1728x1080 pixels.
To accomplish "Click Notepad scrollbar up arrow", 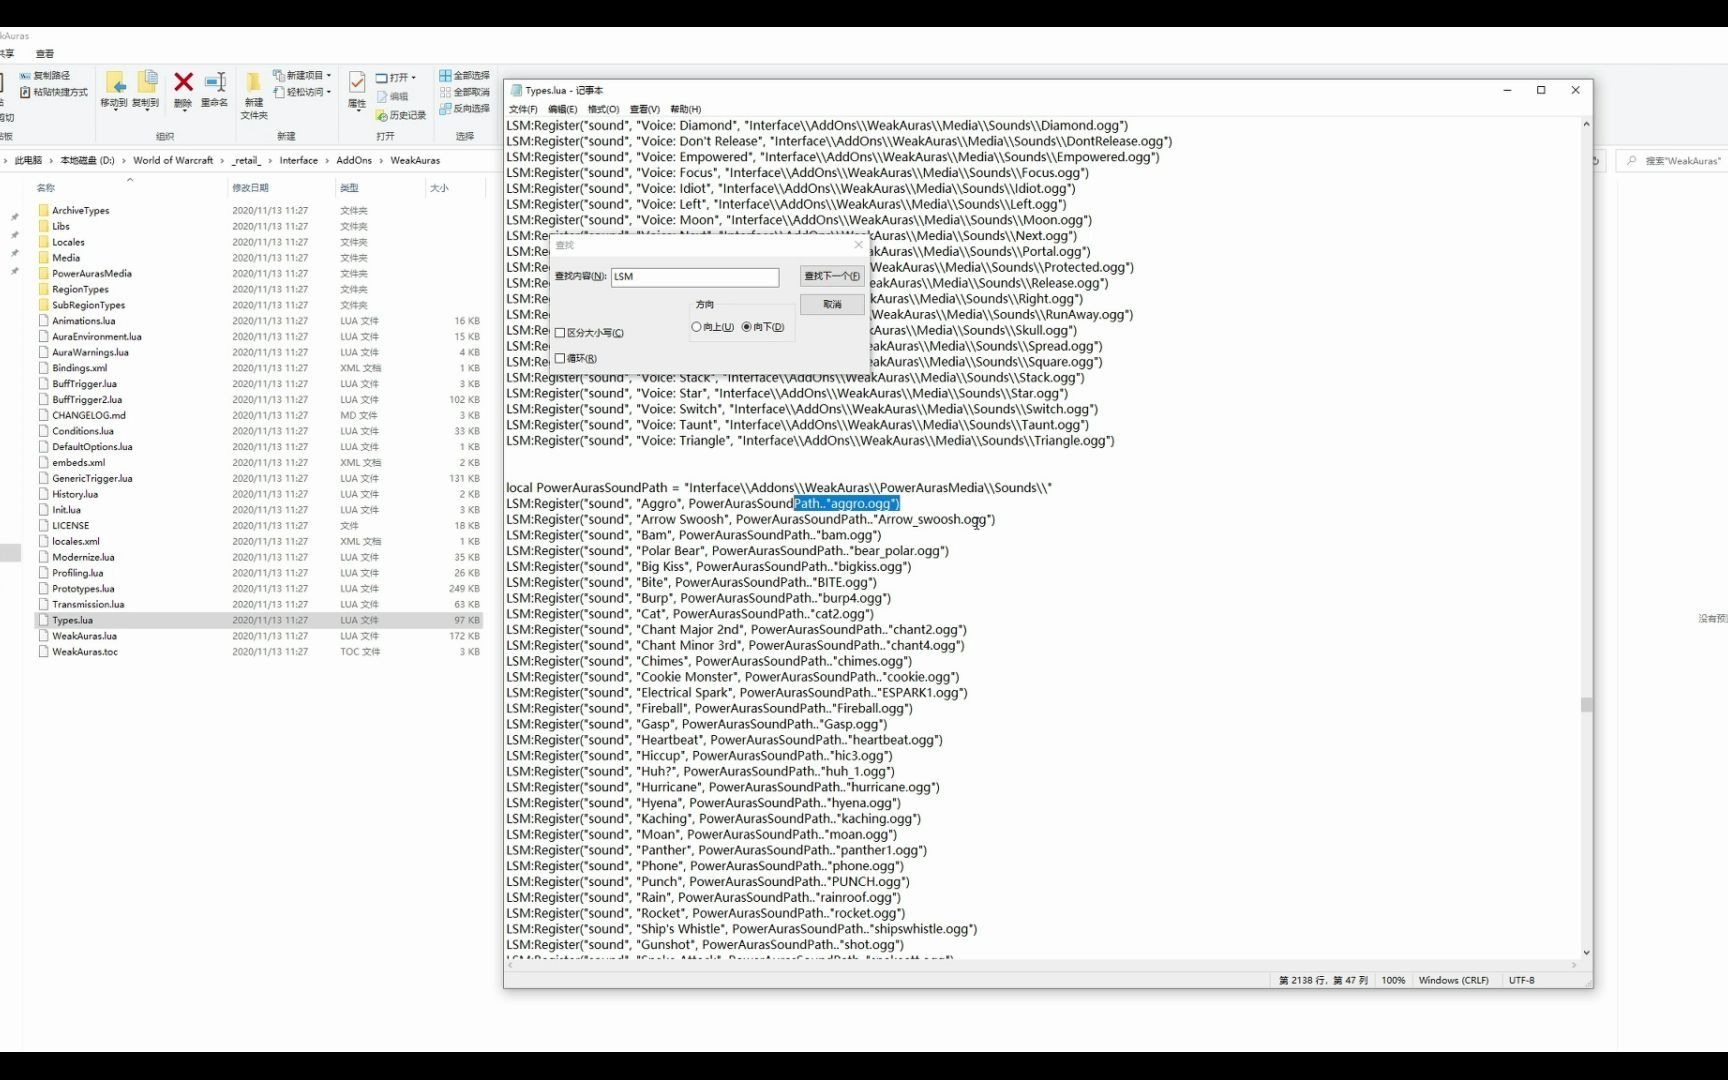I will (1586, 124).
